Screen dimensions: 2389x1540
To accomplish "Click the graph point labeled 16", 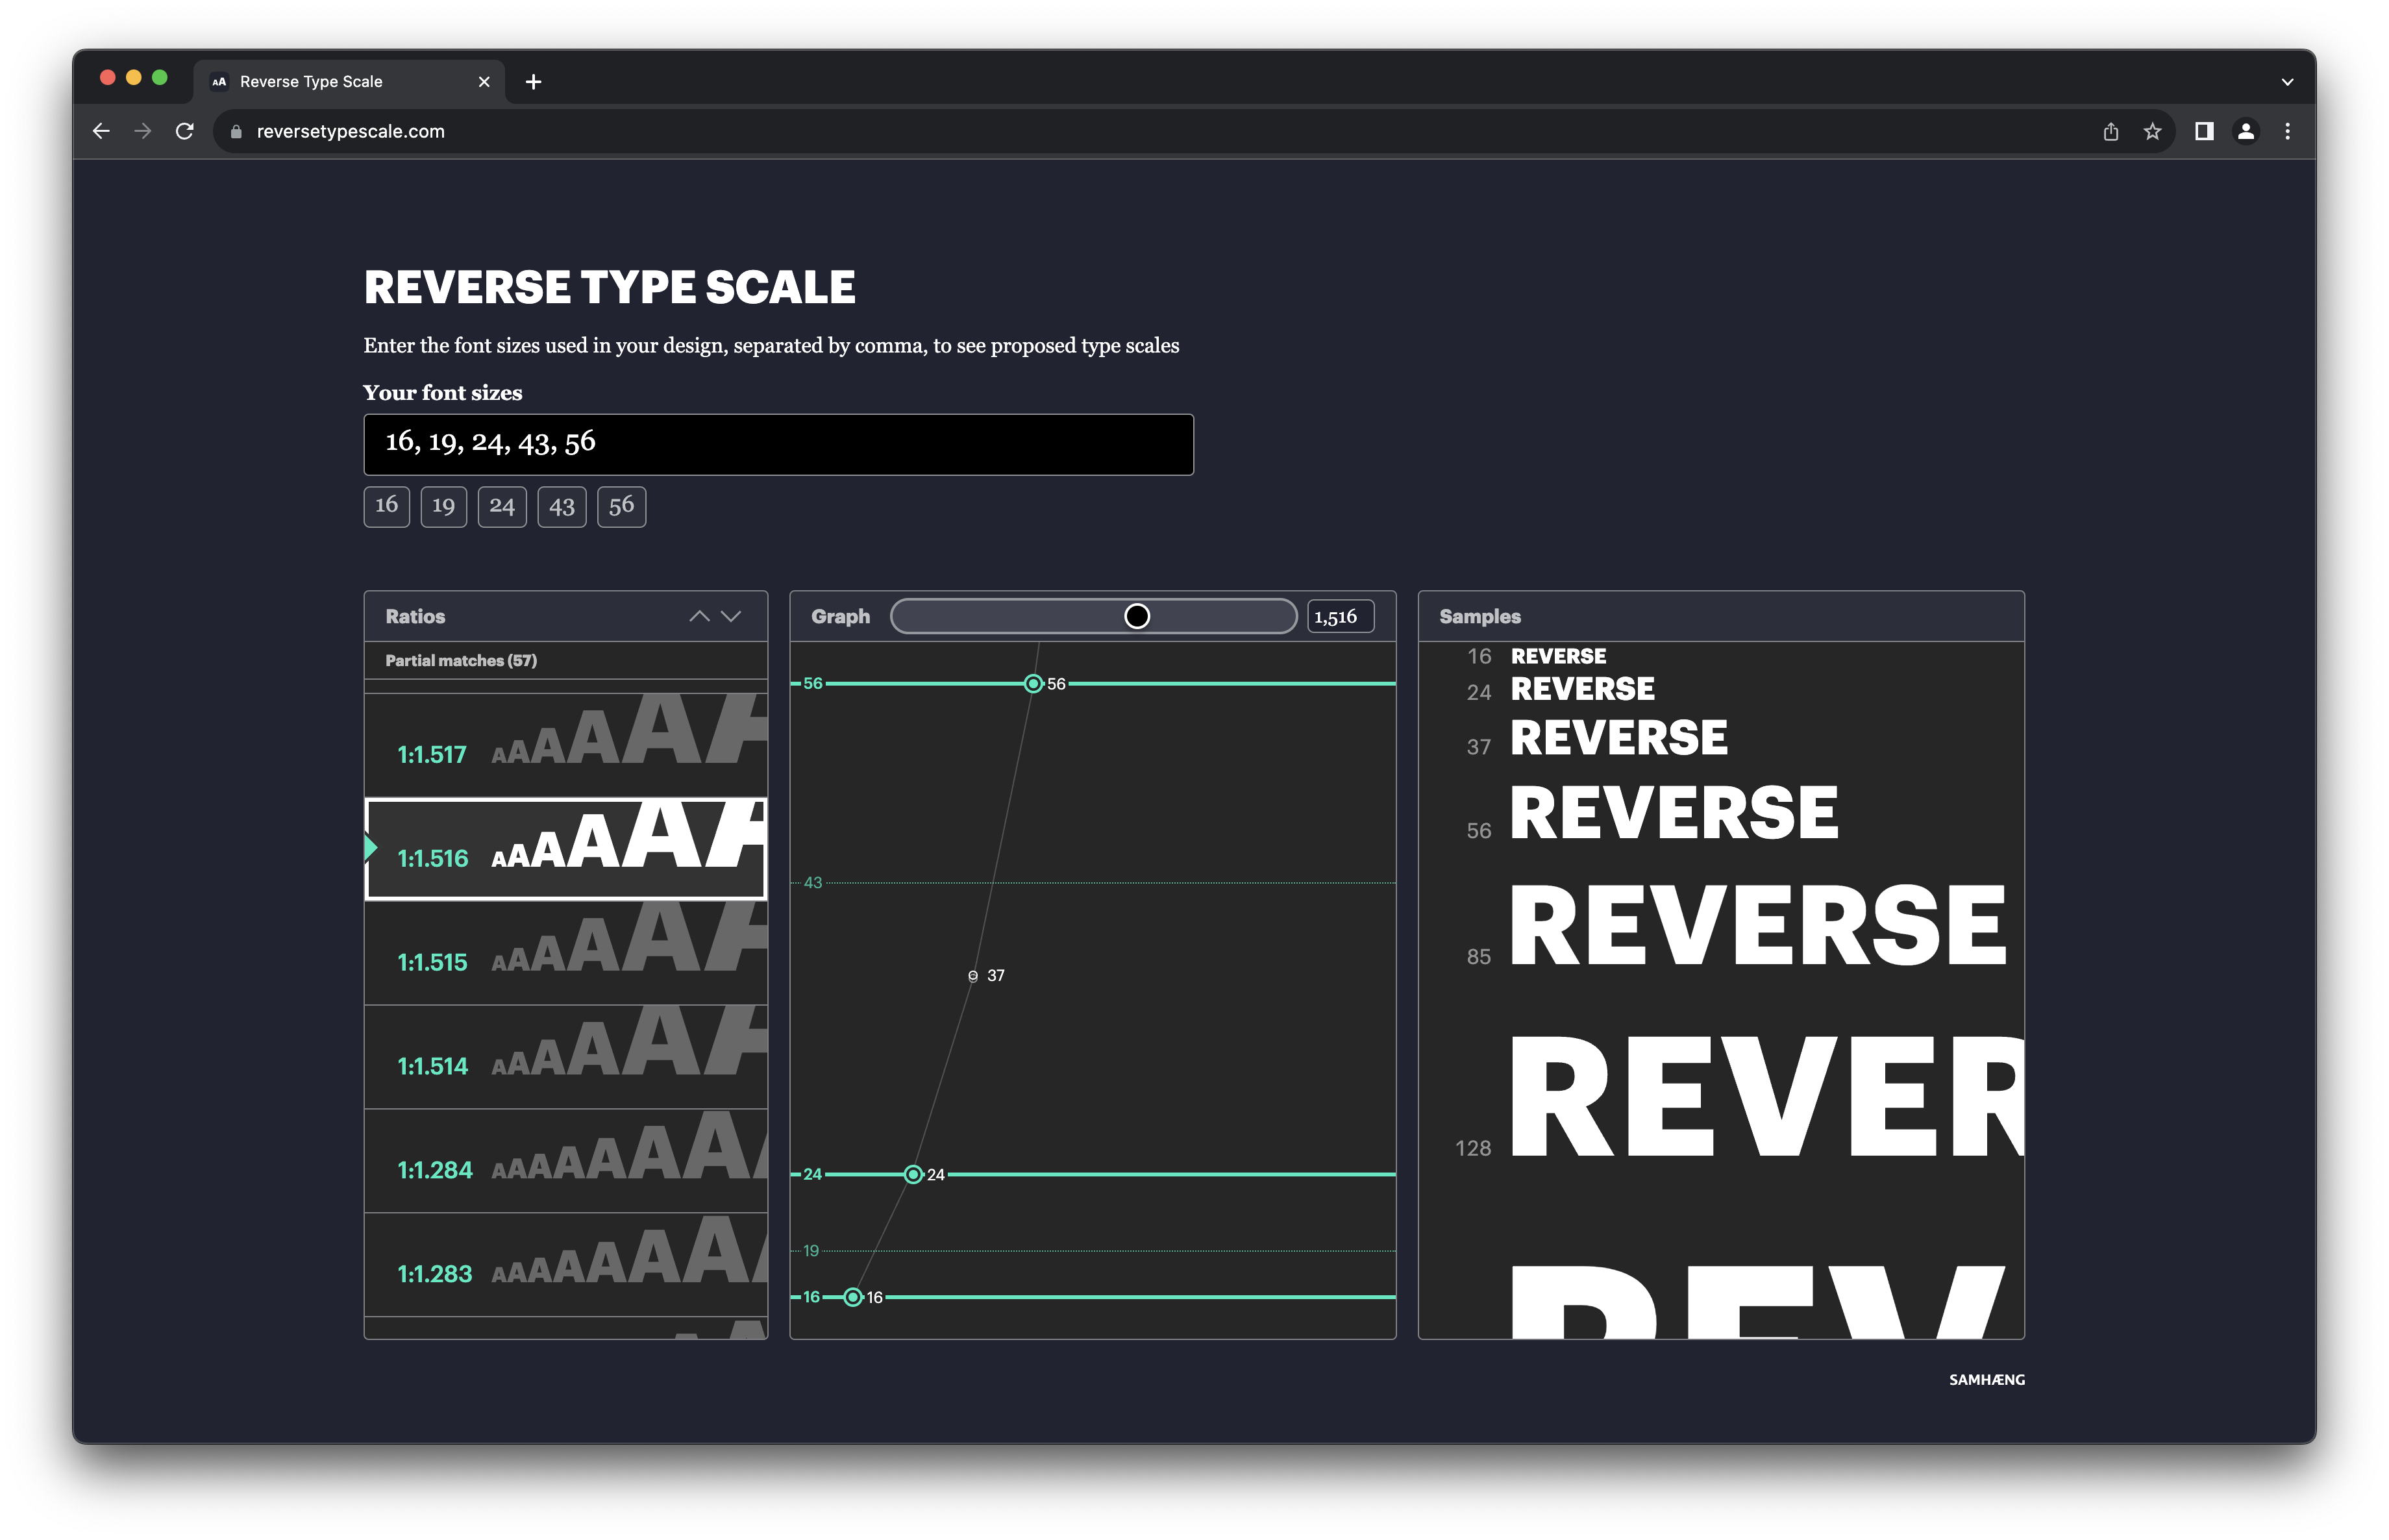I will coord(852,1297).
